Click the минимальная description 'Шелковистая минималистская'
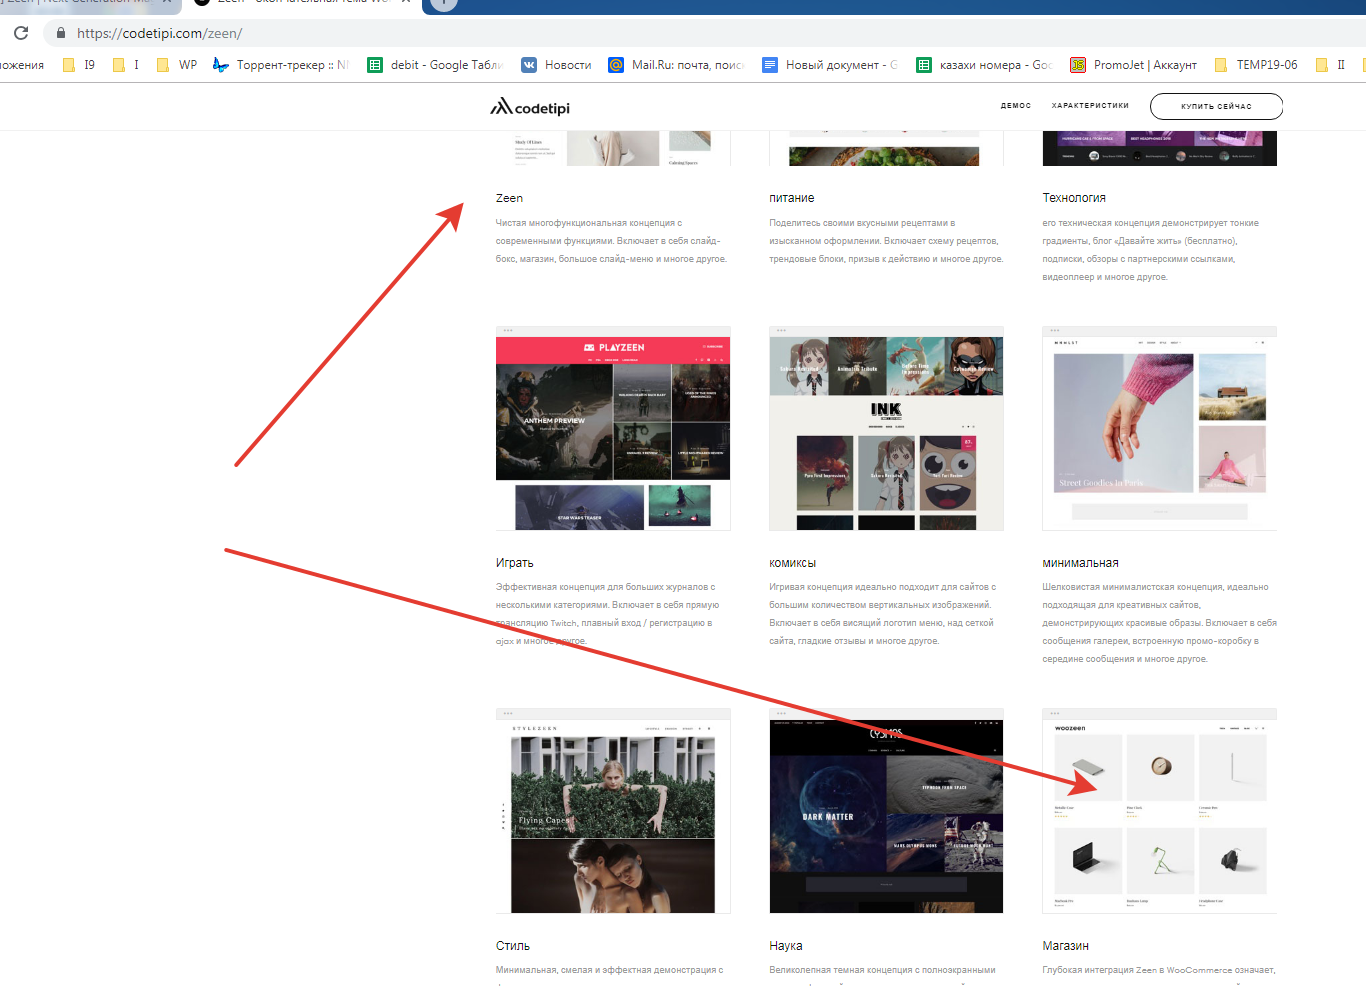The image size is (1366, 986). coord(1159,623)
